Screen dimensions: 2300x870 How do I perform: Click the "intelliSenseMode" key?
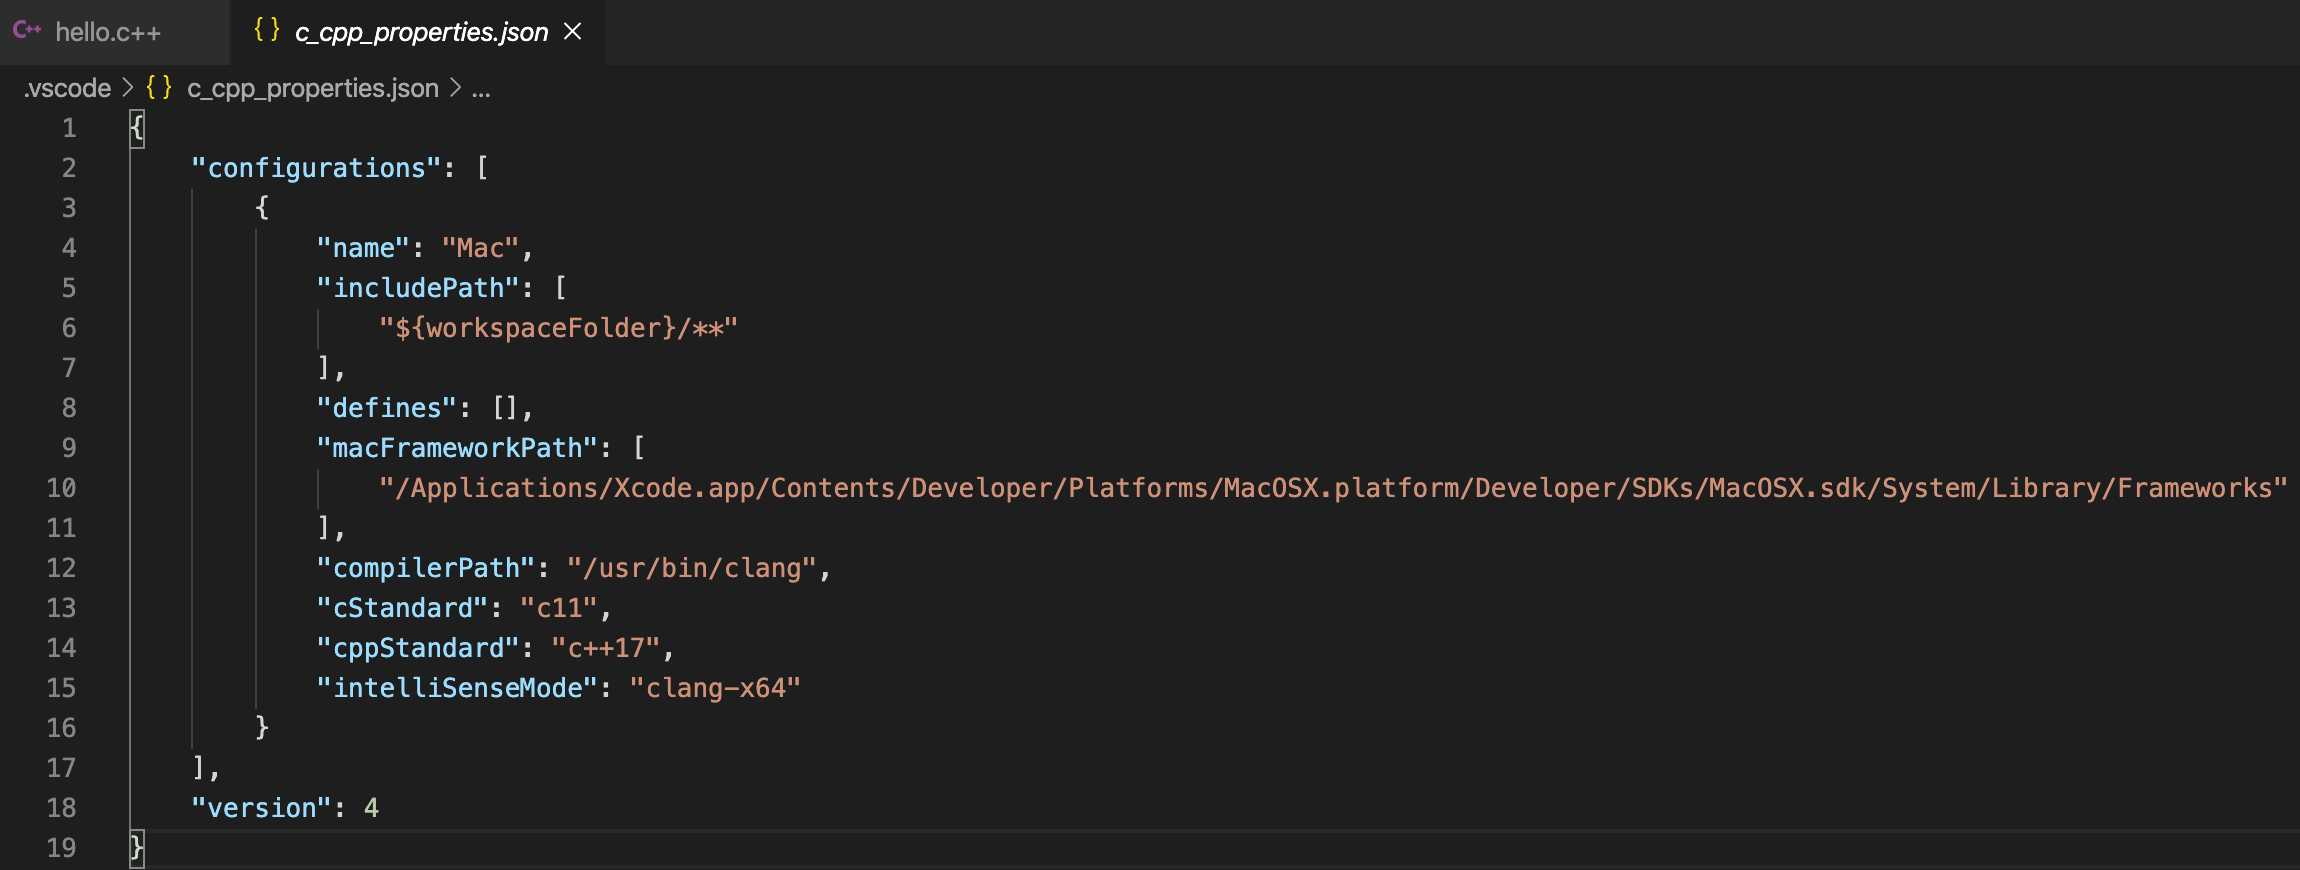point(457,688)
